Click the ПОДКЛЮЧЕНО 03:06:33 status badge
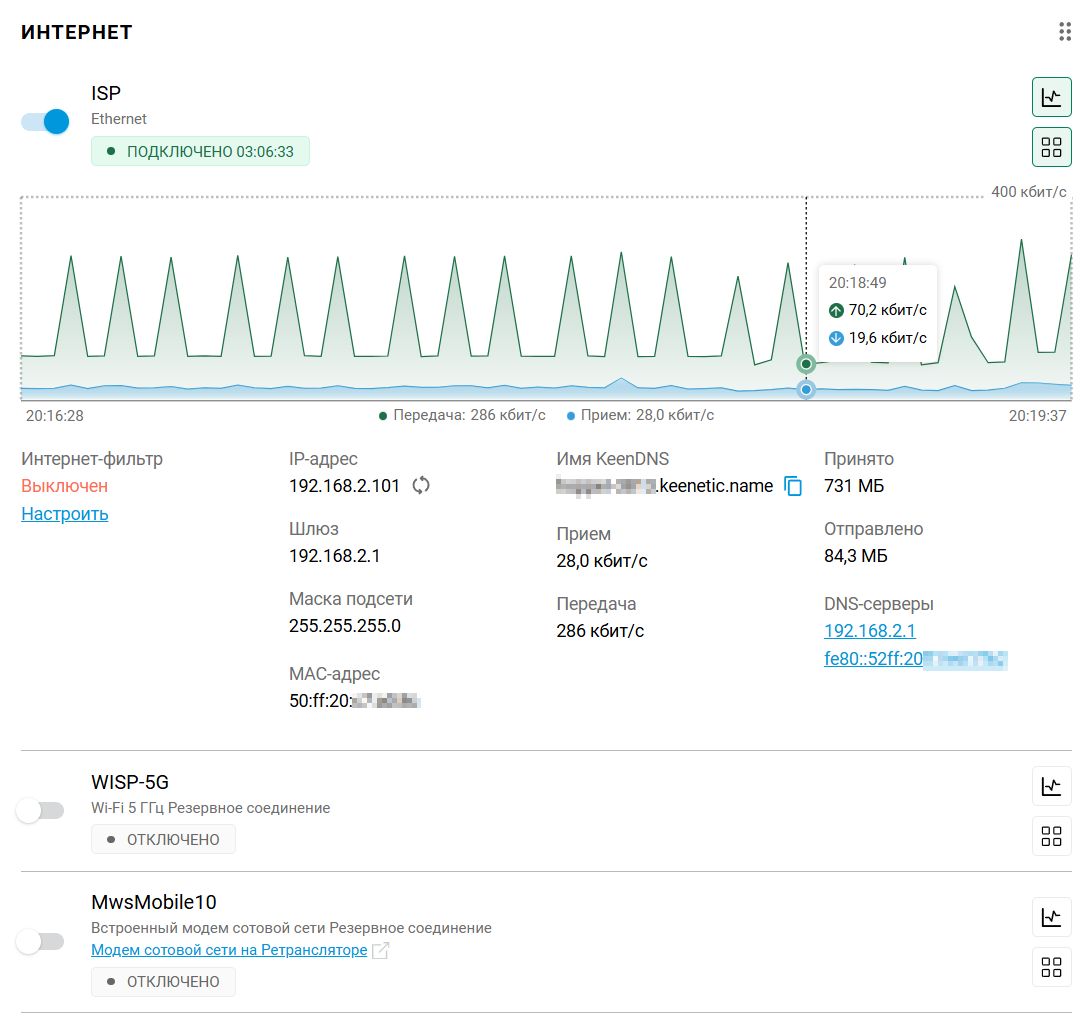Image resolution: width=1090 pixels, height=1021 pixels. point(200,152)
